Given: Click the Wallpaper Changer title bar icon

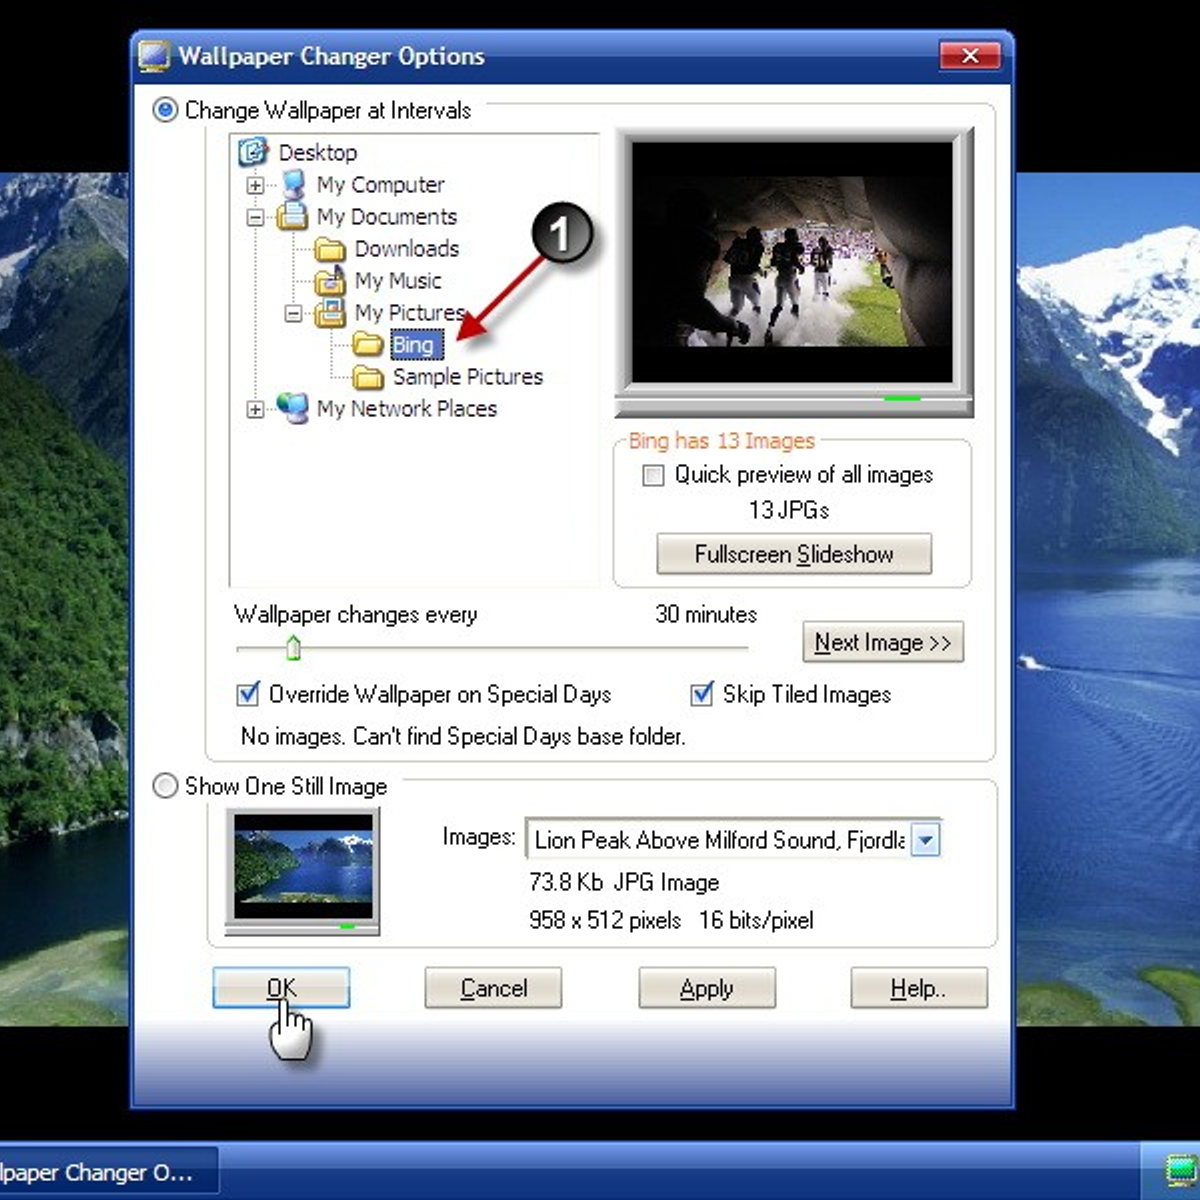Looking at the screenshot, I should point(154,56).
